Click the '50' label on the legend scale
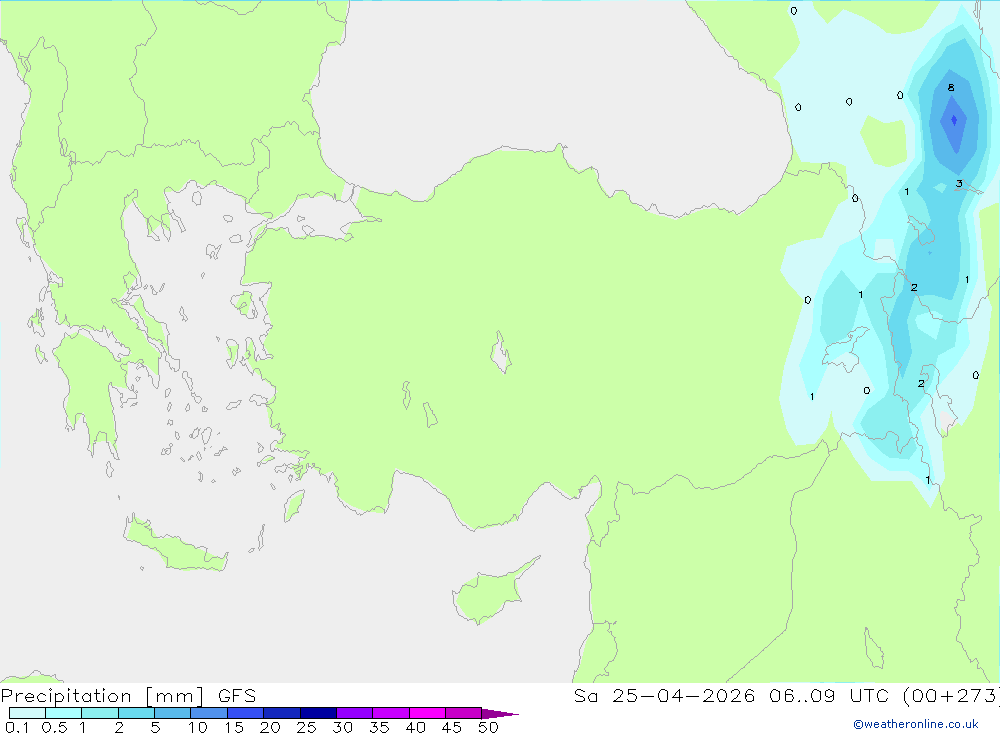1000x733 pixels. click(488, 727)
